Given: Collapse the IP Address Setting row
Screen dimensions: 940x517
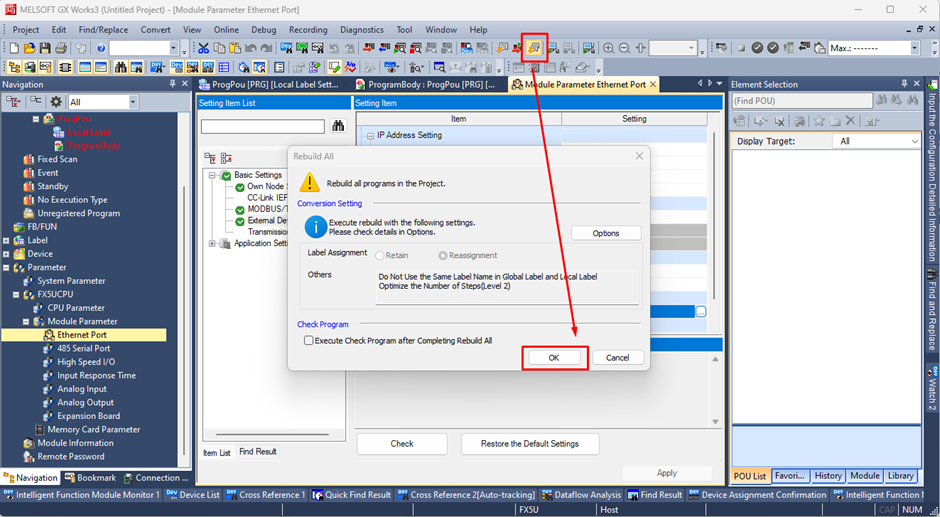Looking at the screenshot, I should pyautogui.click(x=370, y=136).
